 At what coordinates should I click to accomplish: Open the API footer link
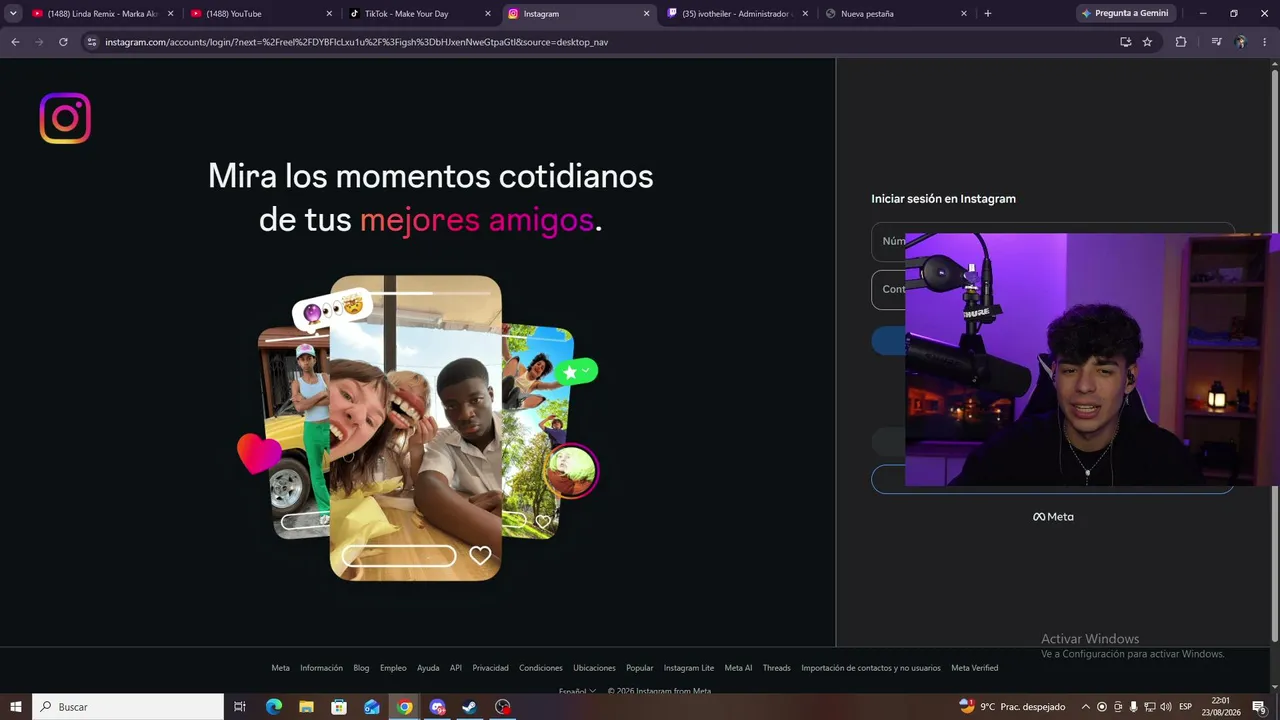456,668
